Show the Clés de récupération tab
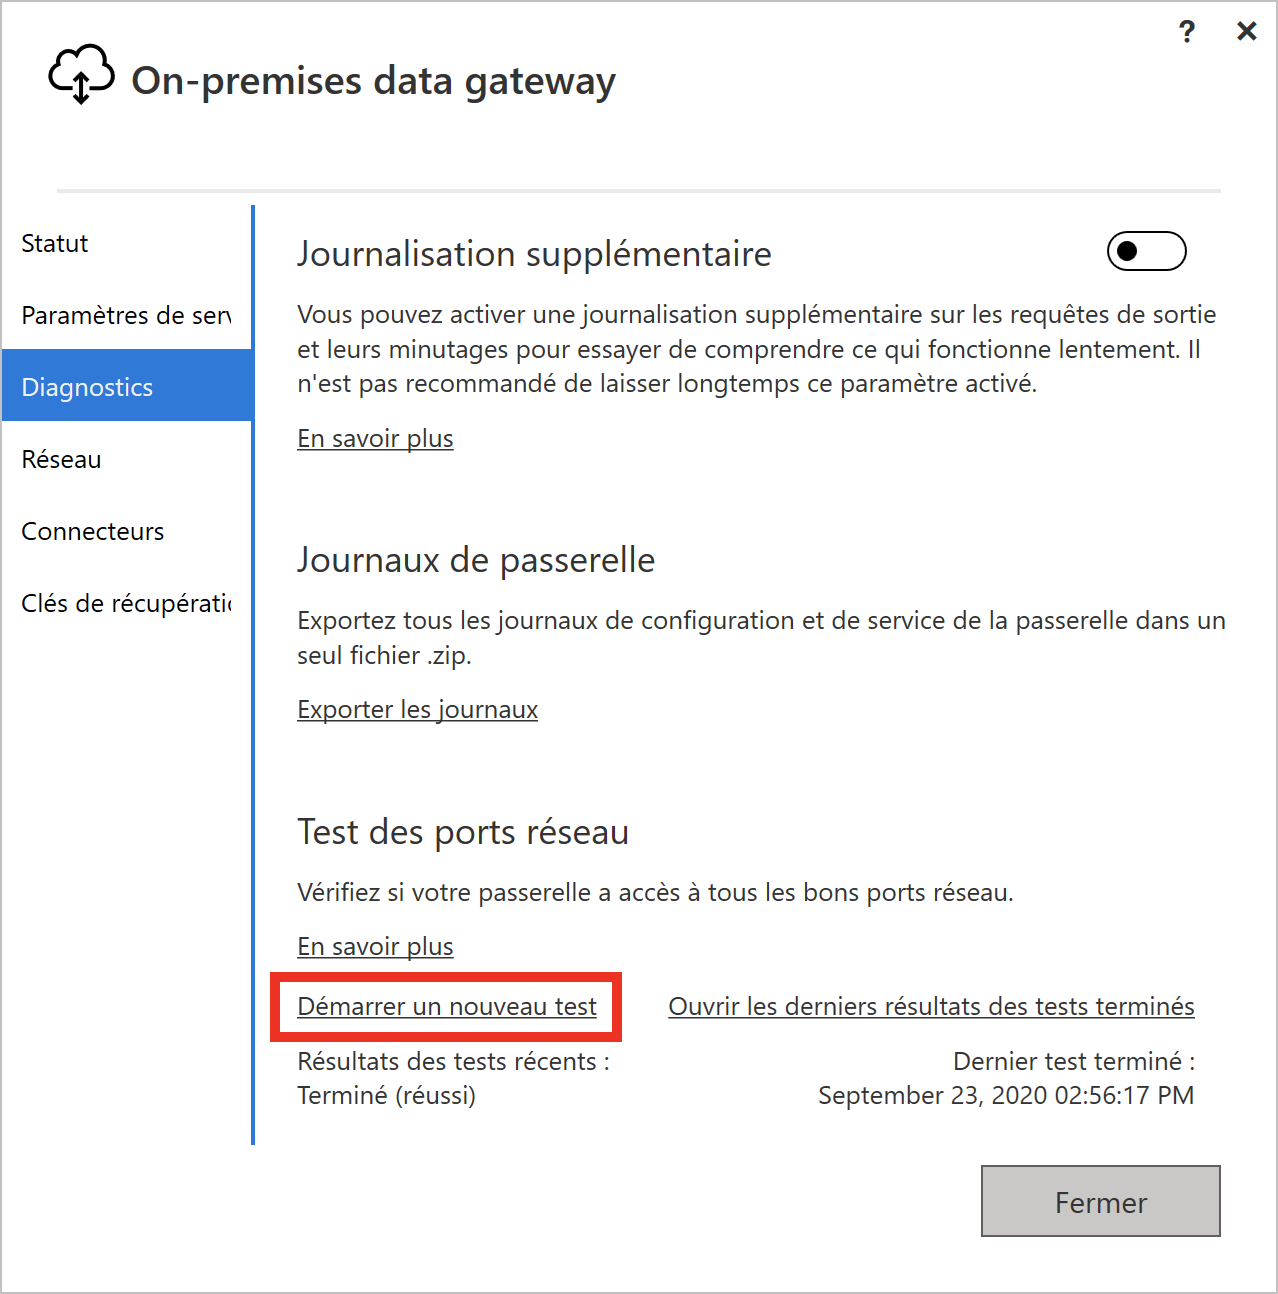1278x1294 pixels. [127, 603]
